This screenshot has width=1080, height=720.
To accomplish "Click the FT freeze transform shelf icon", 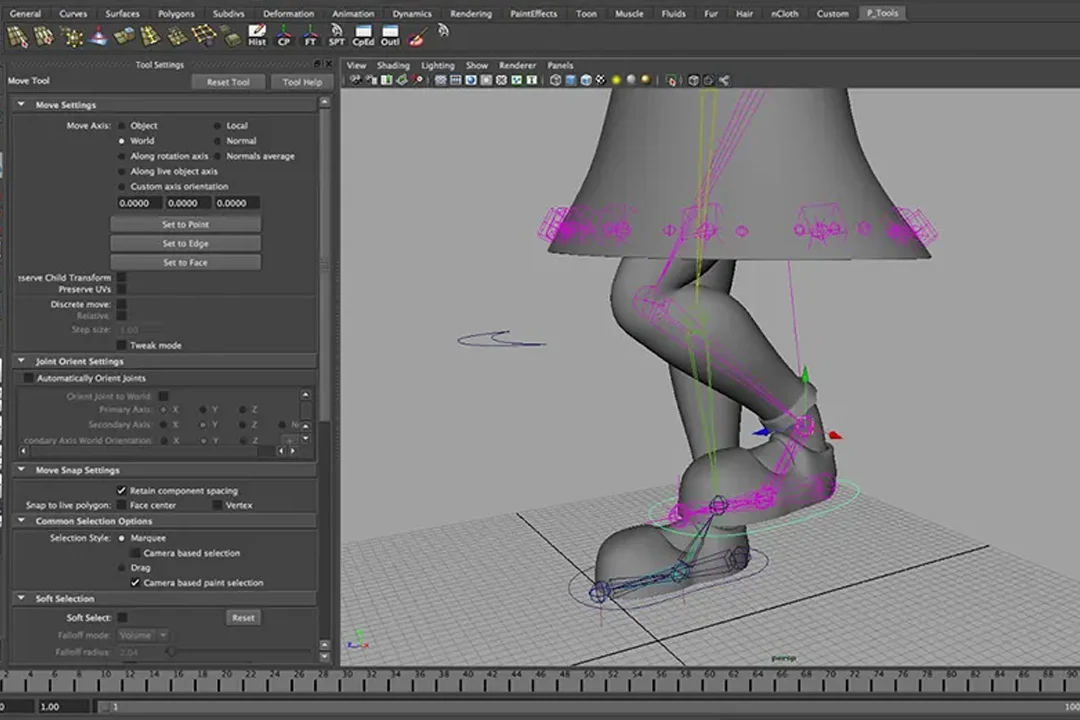I will (310, 35).
